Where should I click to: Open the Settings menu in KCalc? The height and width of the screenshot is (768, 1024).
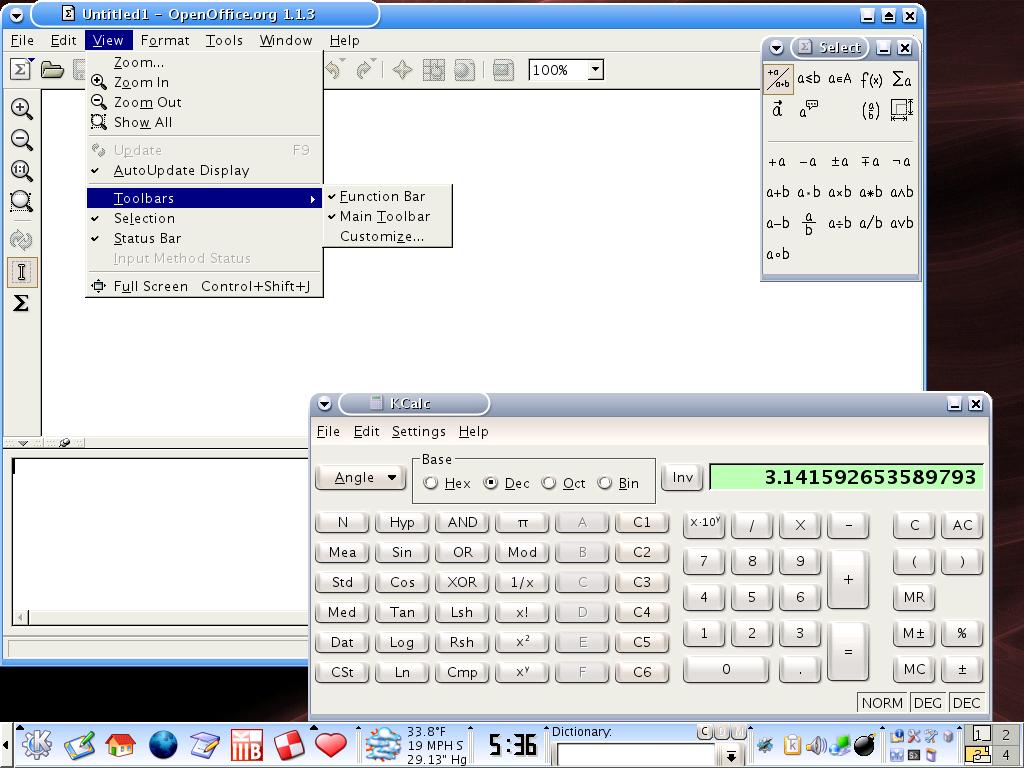click(418, 431)
